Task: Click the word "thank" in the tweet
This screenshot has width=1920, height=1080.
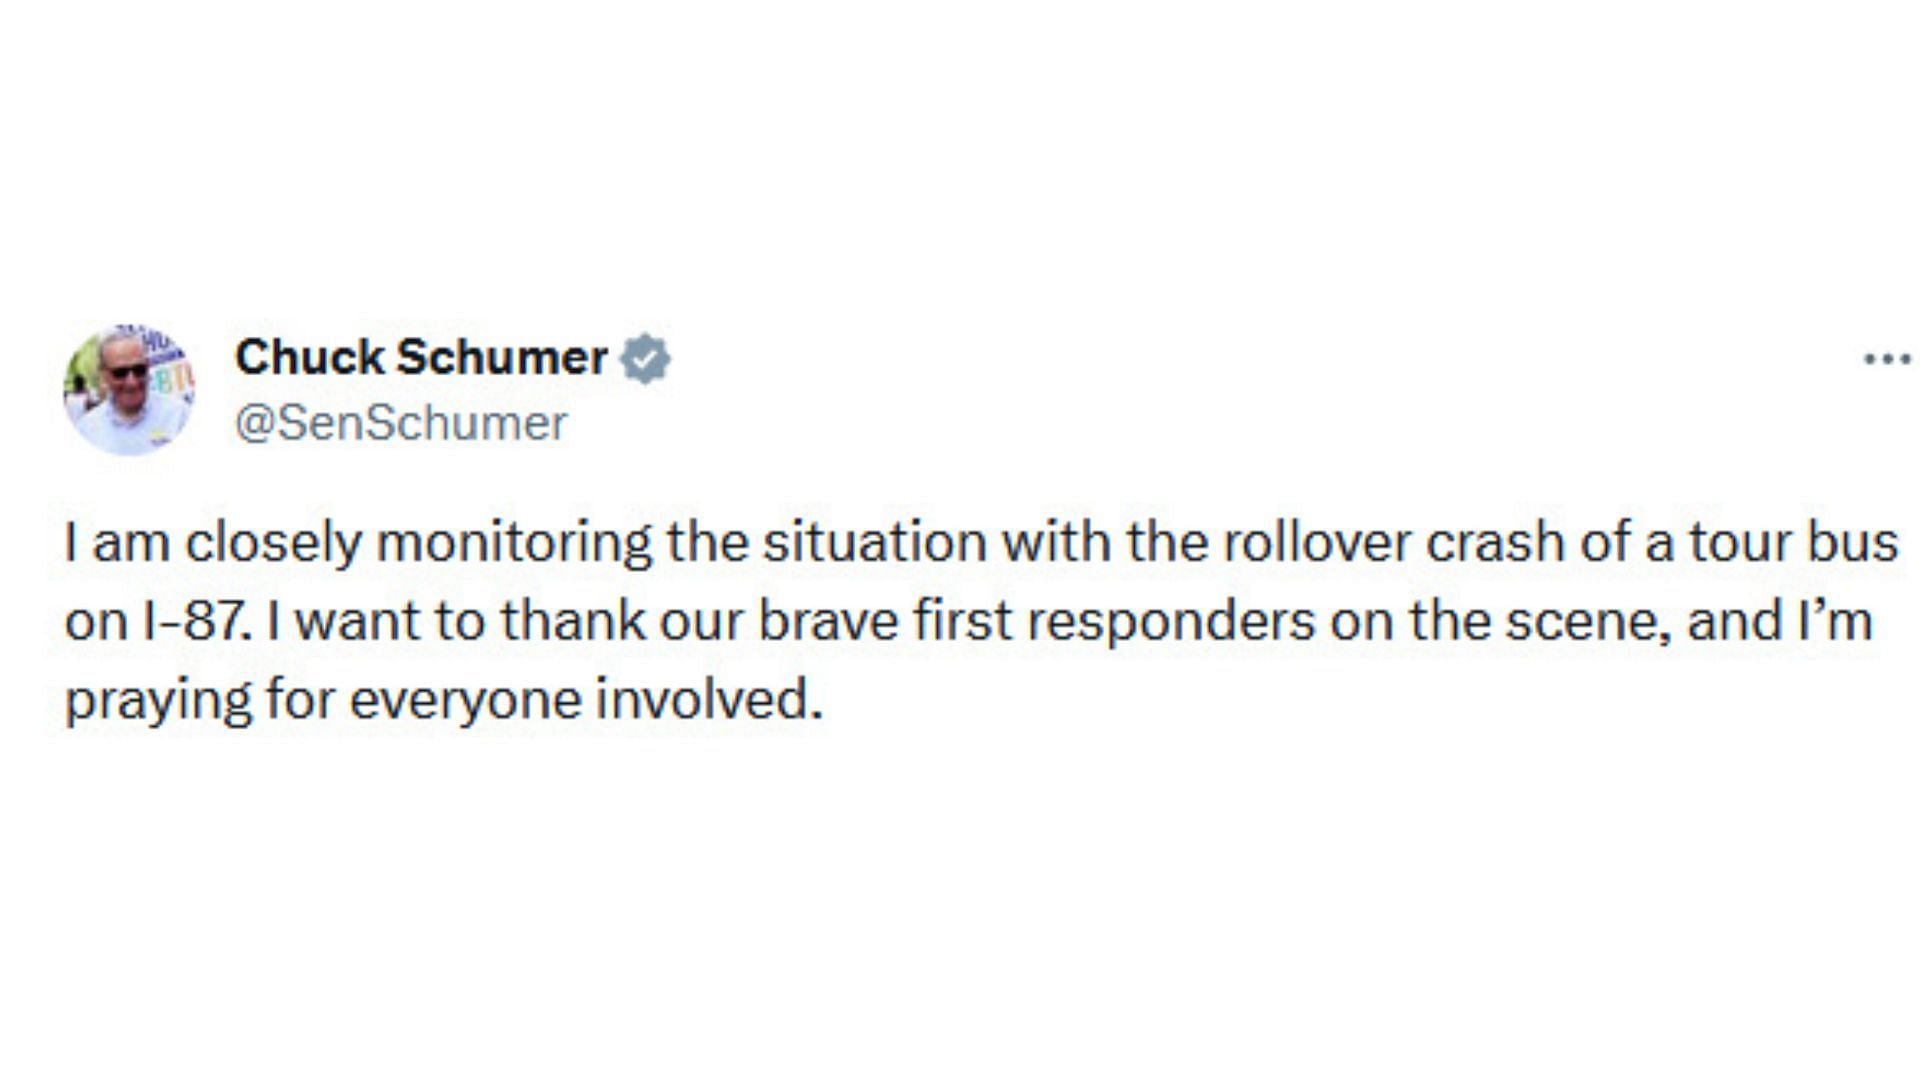Action: [573, 621]
